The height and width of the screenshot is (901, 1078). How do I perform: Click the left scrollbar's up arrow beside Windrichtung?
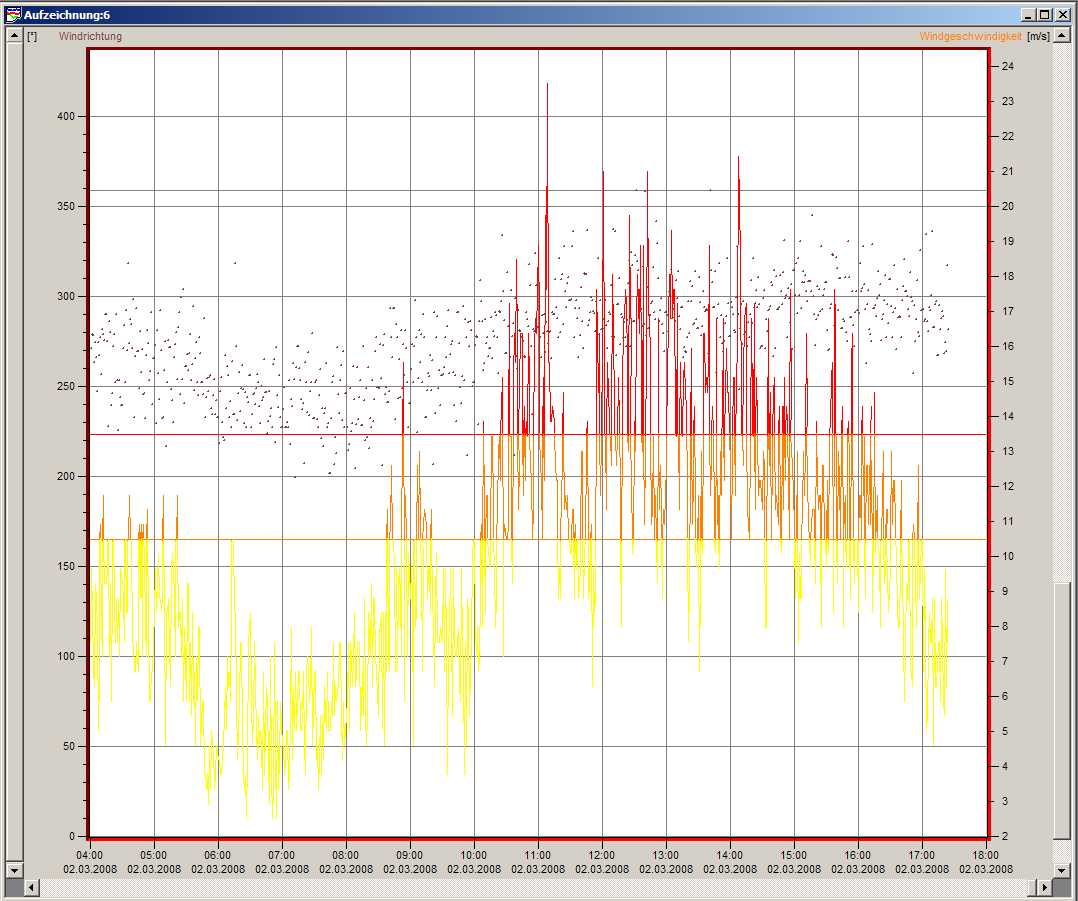click(14, 35)
